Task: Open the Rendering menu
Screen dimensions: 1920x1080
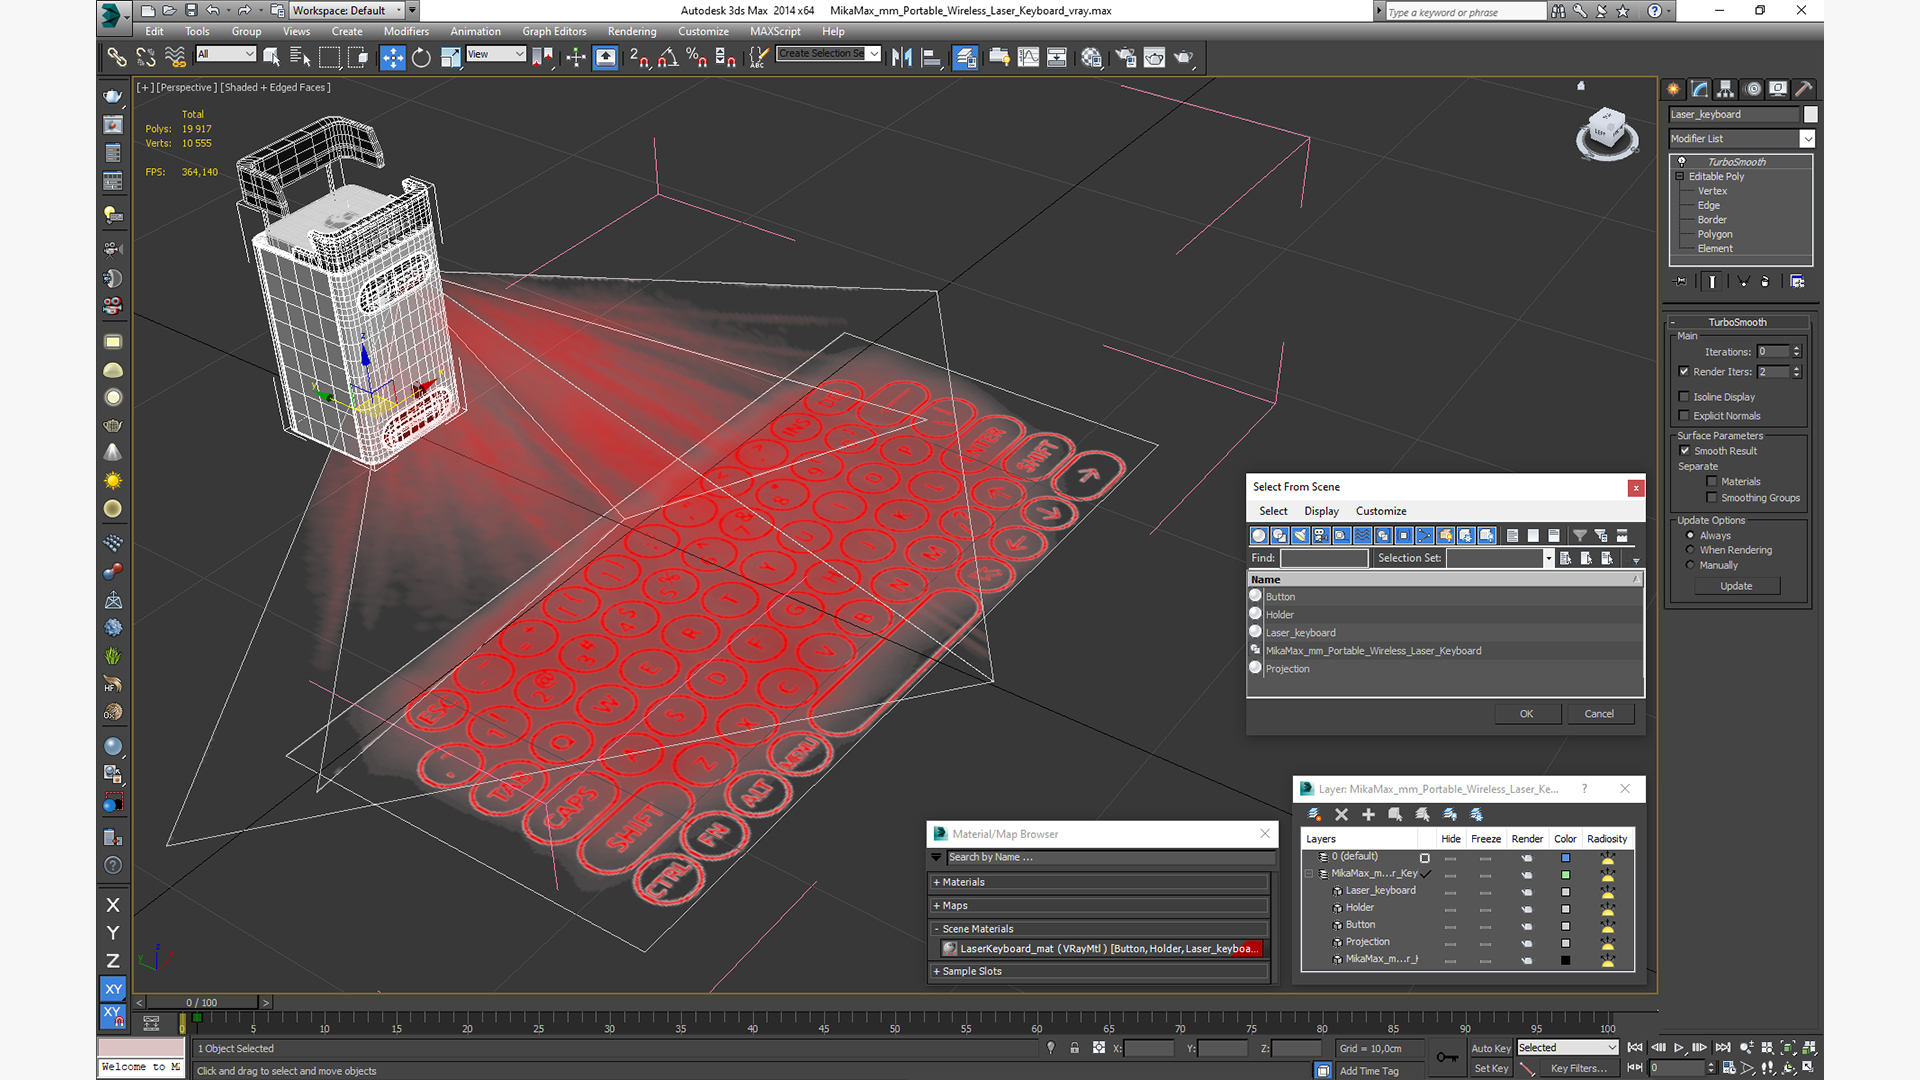Action: click(x=632, y=31)
